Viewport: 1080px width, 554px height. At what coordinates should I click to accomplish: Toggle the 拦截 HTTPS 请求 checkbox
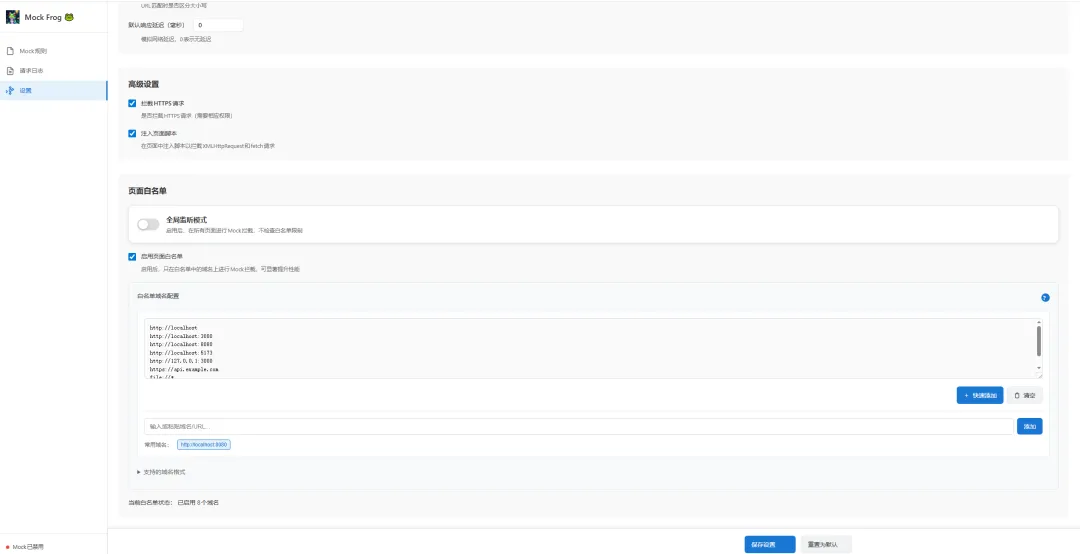click(x=132, y=103)
